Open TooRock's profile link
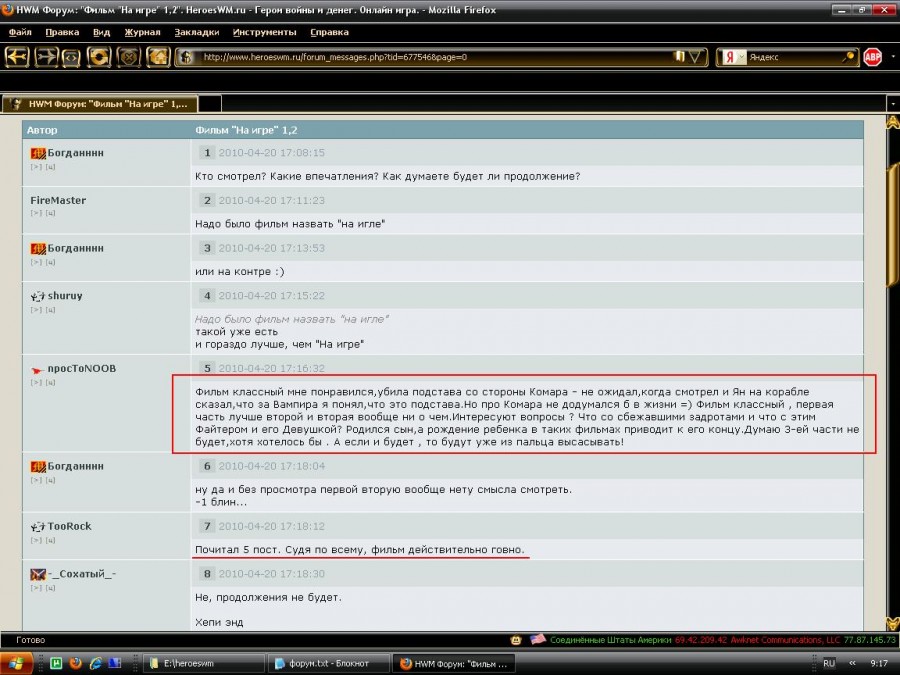Image resolution: width=900 pixels, height=675 pixels. (x=69, y=526)
